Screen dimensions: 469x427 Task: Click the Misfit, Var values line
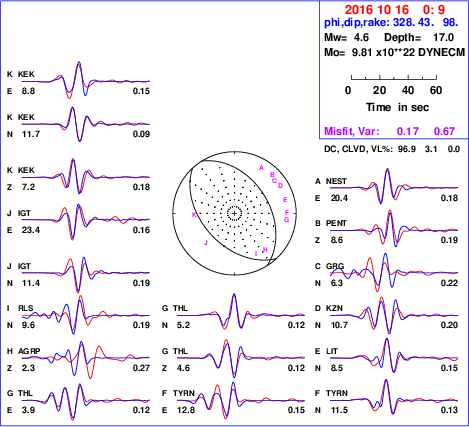point(390,131)
